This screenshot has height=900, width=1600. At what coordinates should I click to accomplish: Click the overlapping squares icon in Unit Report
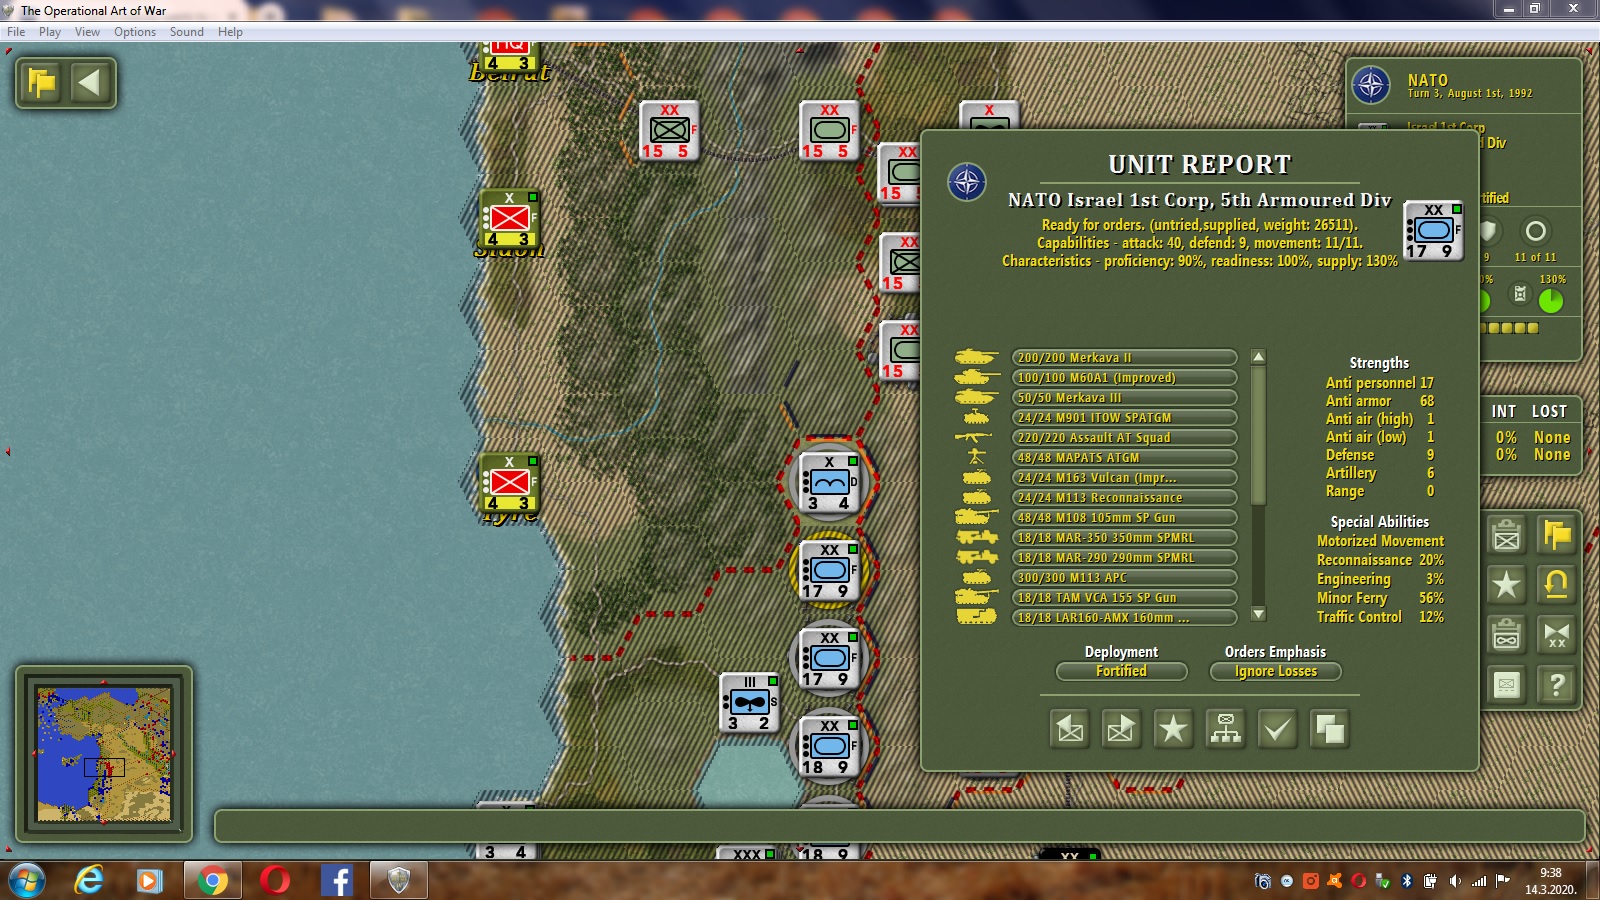[x=1329, y=729]
